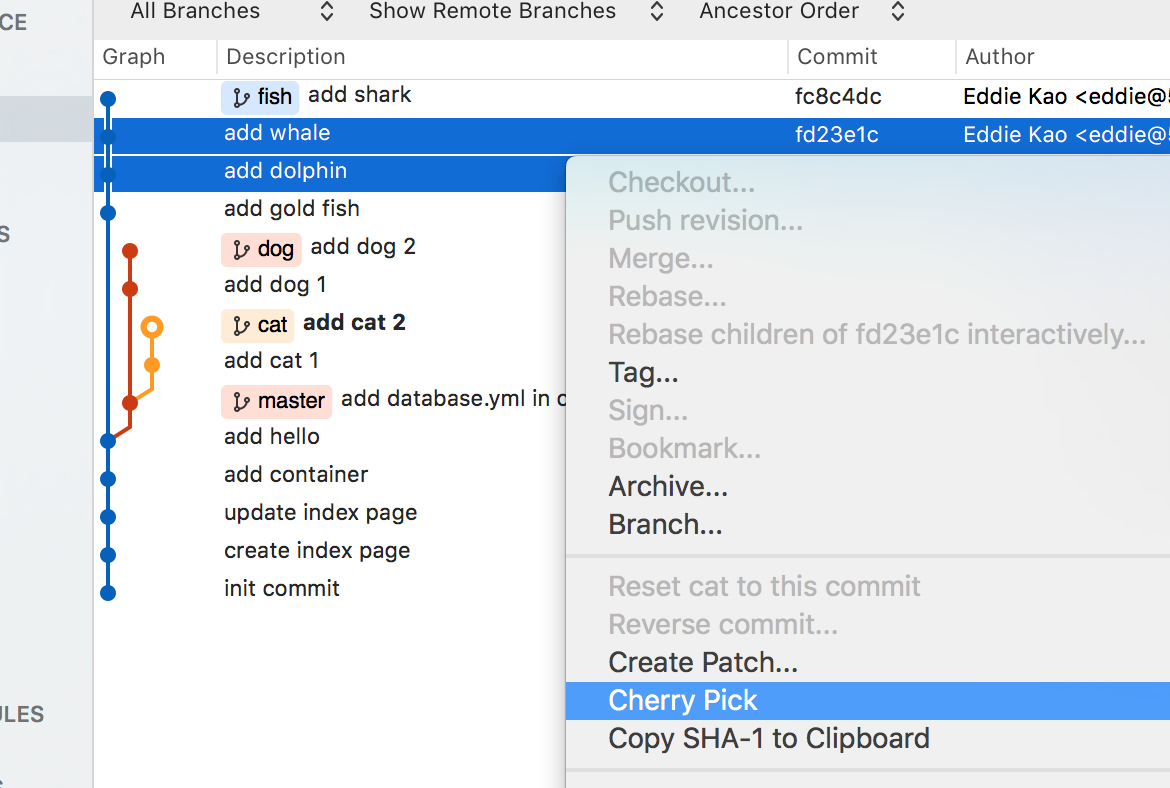Image resolution: width=1170 pixels, height=788 pixels.
Task: Click the Description column header
Action: click(286, 57)
